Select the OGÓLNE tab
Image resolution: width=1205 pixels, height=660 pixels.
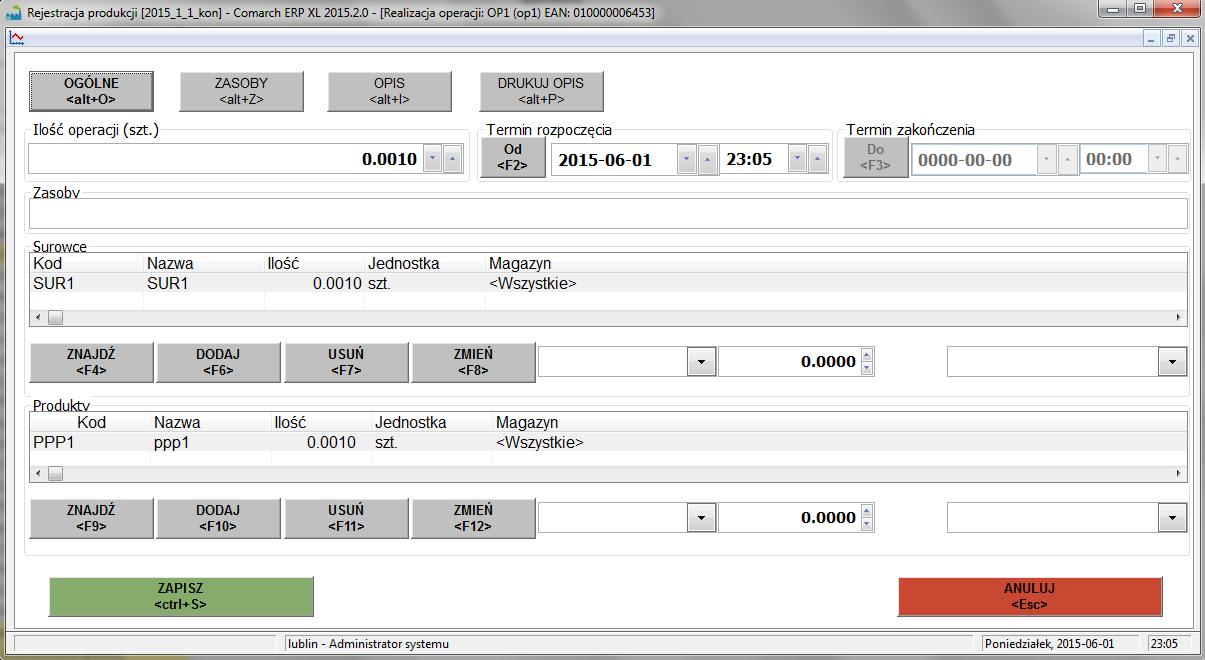(91, 91)
